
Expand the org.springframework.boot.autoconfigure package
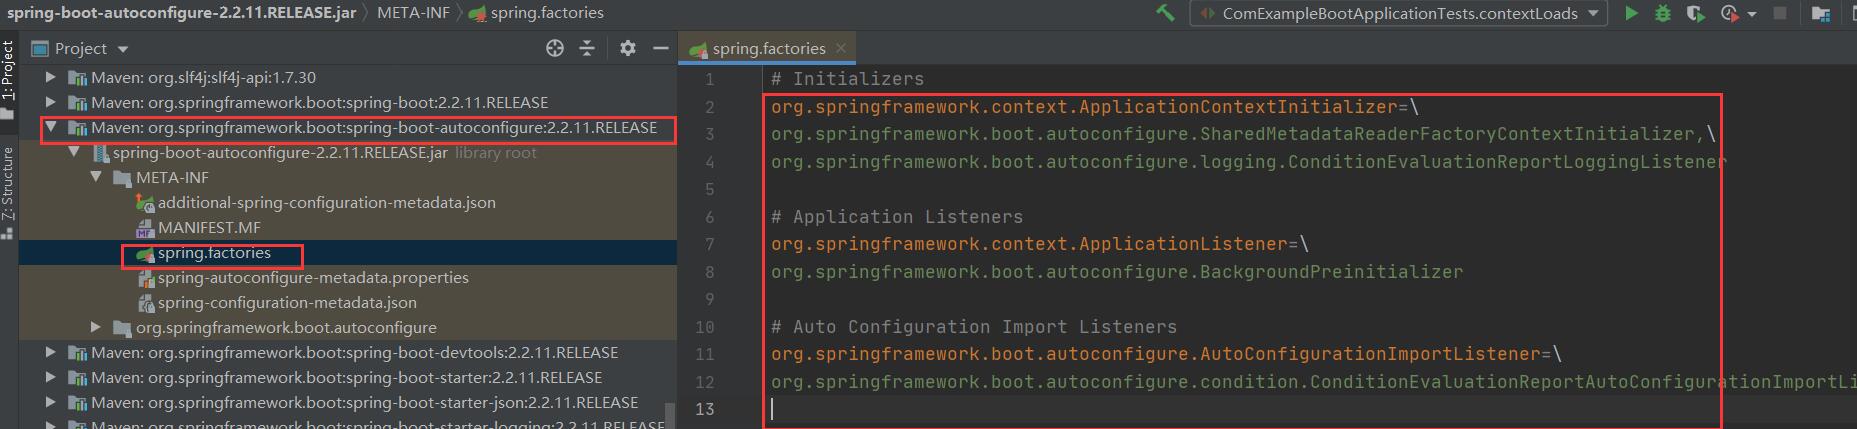96,327
